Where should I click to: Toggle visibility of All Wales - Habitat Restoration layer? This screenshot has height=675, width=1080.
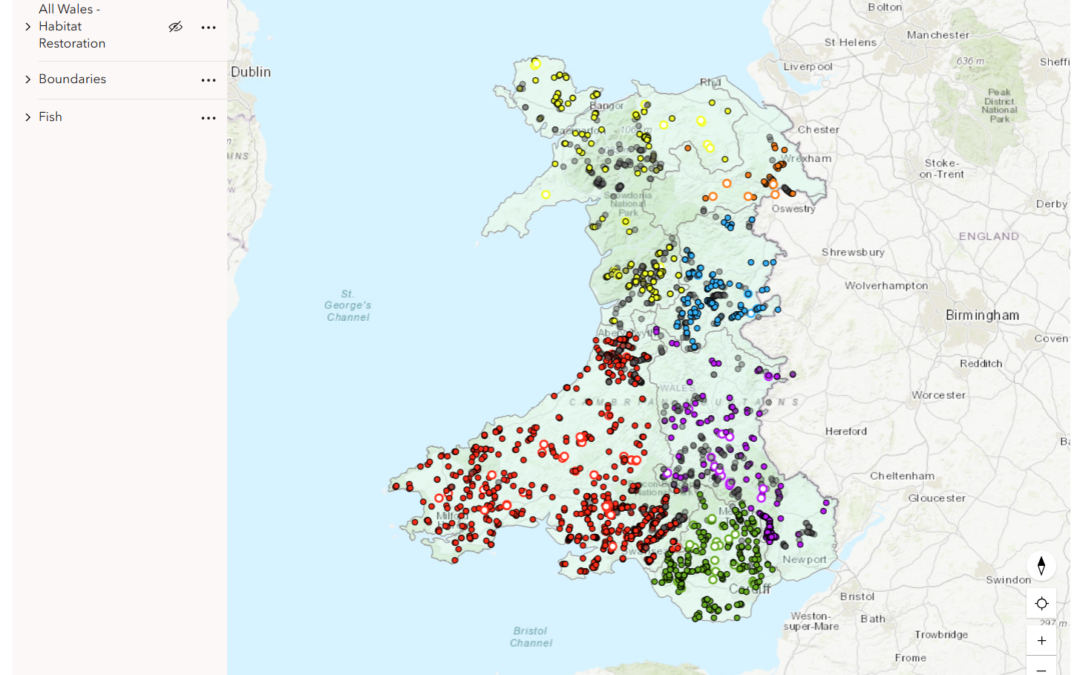click(x=176, y=27)
